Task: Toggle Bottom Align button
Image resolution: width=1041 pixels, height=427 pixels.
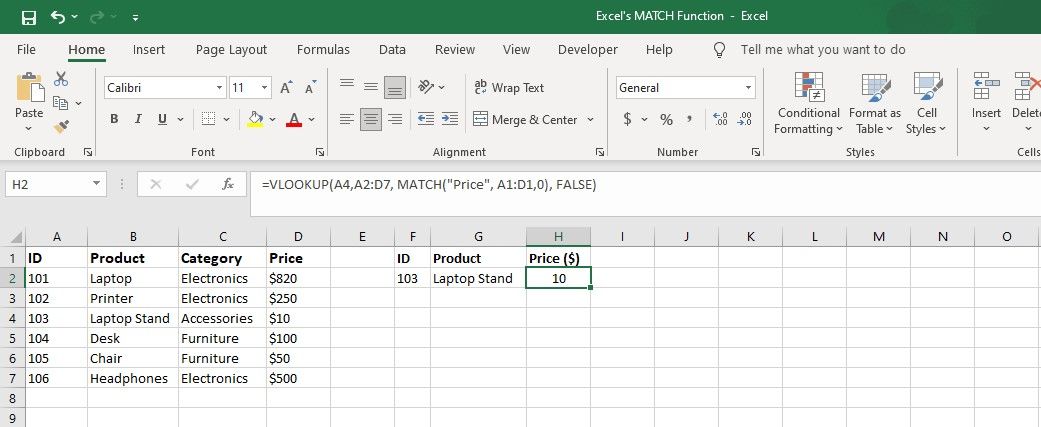Action: coord(395,88)
